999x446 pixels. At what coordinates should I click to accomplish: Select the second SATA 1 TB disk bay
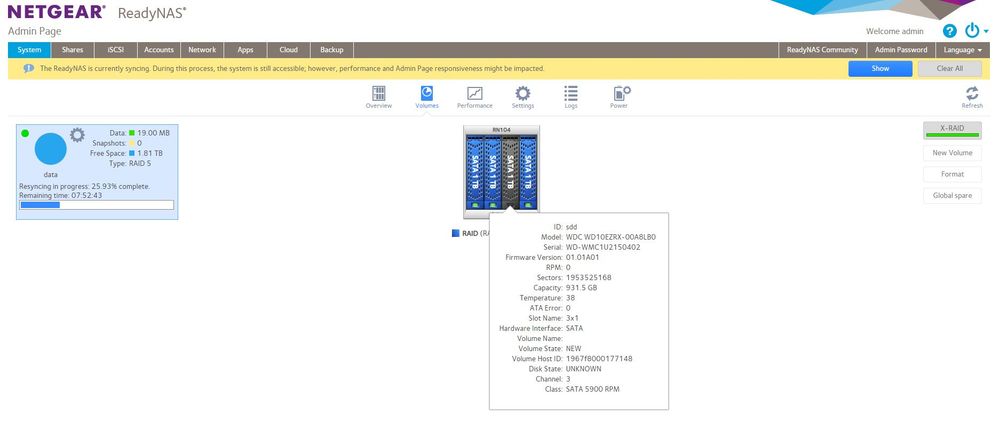[x=492, y=173]
